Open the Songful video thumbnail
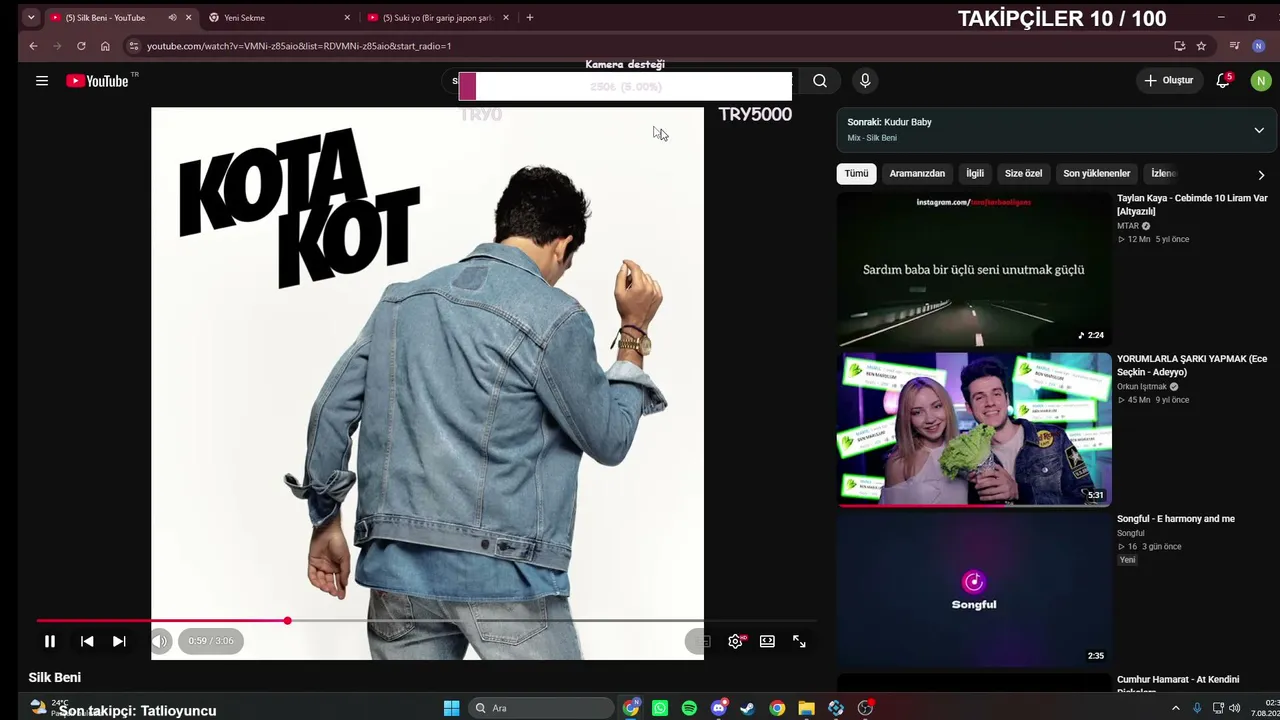The width and height of the screenshot is (1280, 720). 974,589
